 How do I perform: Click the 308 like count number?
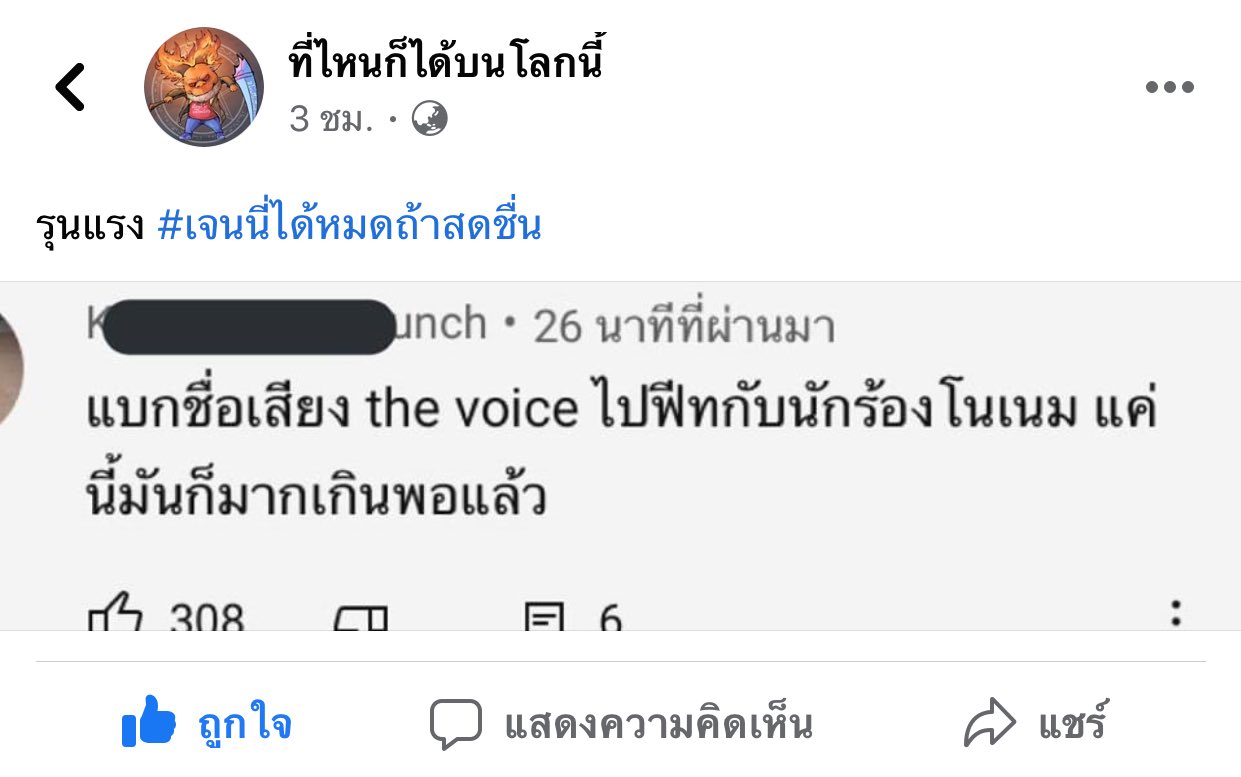(x=207, y=618)
